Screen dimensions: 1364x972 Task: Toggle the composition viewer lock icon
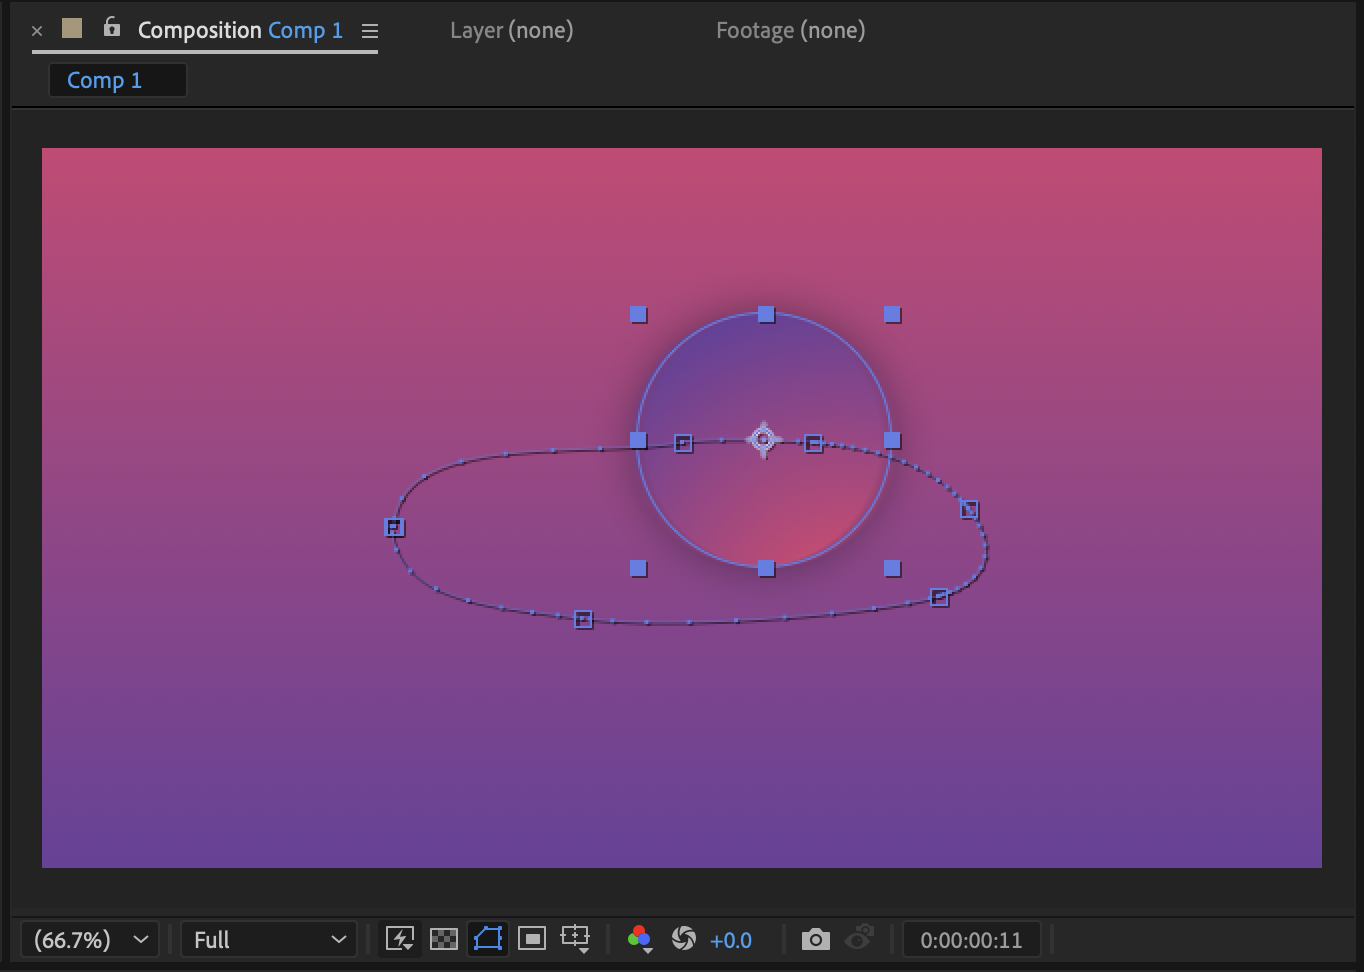(x=112, y=28)
